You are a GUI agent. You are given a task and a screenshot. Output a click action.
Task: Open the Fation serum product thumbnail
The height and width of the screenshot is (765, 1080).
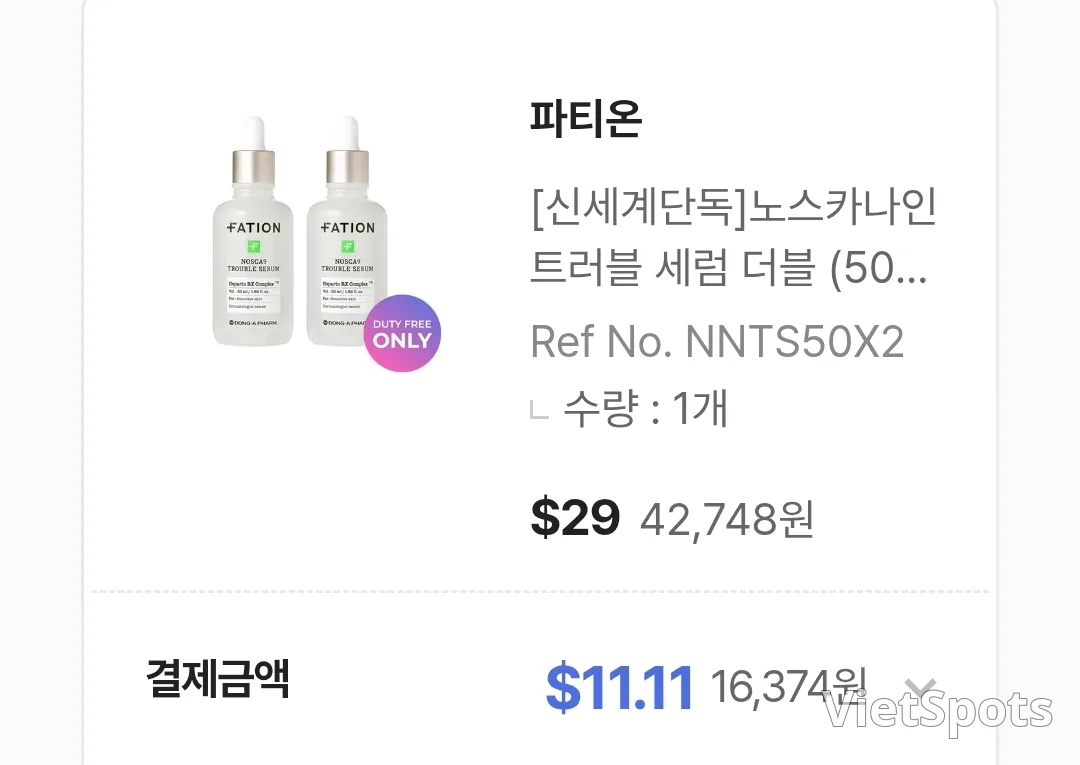(326, 241)
